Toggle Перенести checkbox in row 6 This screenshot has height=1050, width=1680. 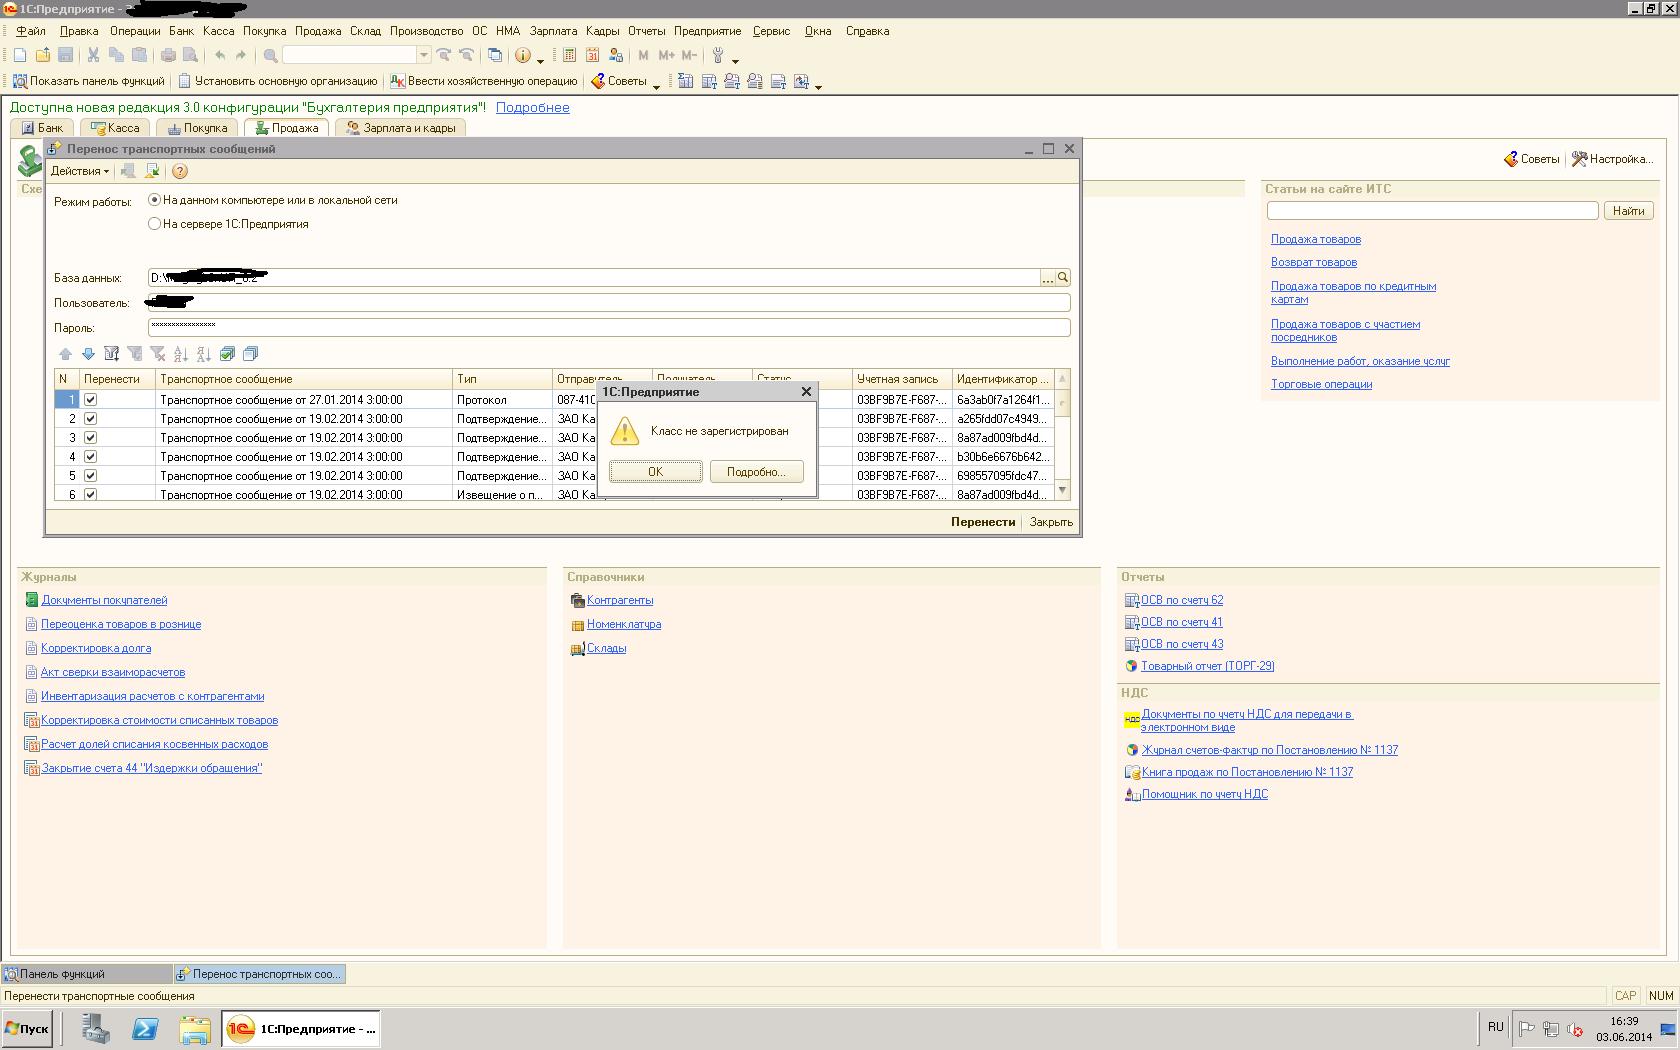pyautogui.click(x=91, y=494)
